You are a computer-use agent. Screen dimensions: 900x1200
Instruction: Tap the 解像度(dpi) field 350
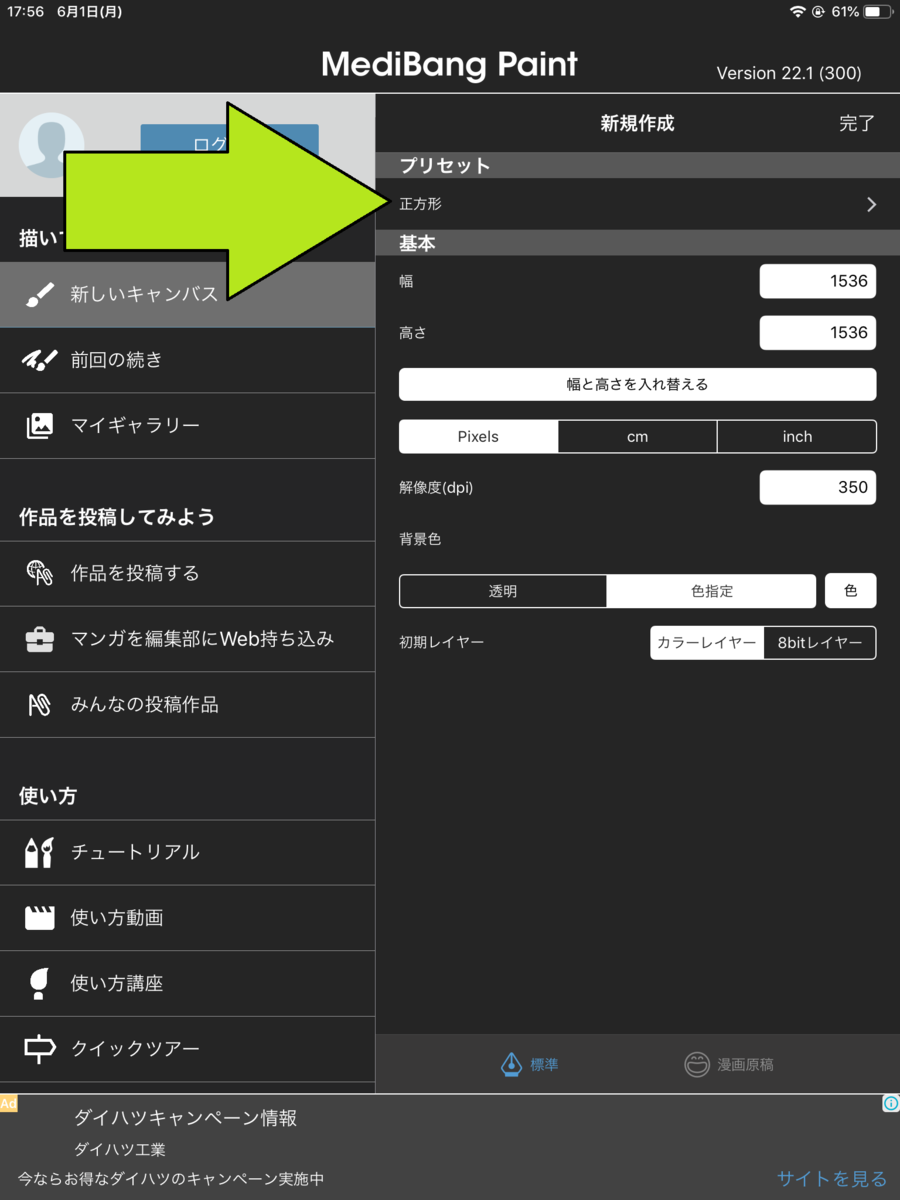[818, 487]
